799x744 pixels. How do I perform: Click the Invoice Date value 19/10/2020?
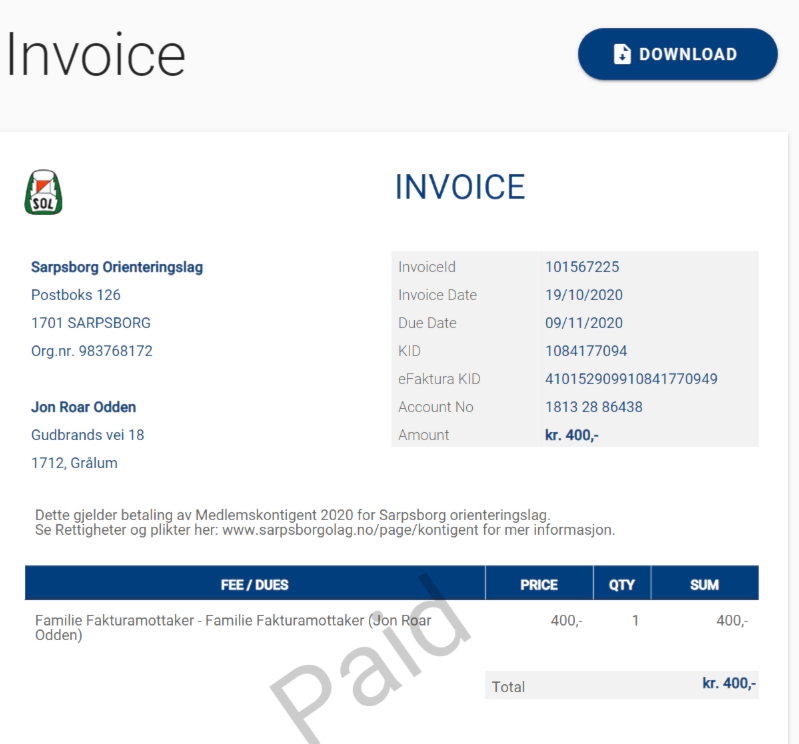583,295
